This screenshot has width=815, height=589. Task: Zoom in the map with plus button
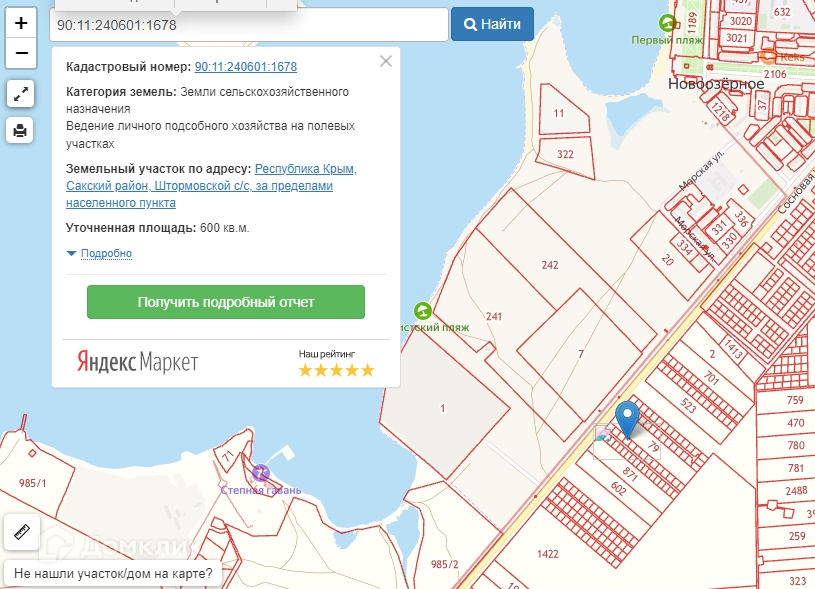tap(21, 23)
